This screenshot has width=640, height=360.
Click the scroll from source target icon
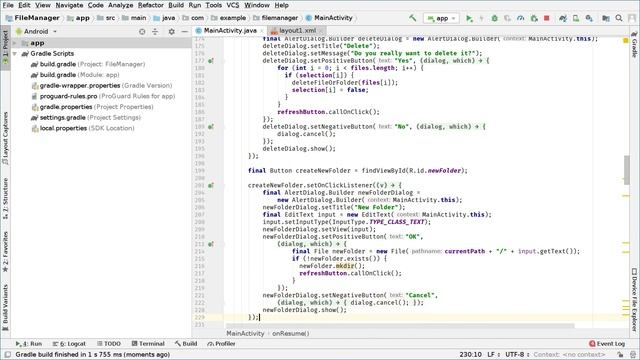coord(142,31)
